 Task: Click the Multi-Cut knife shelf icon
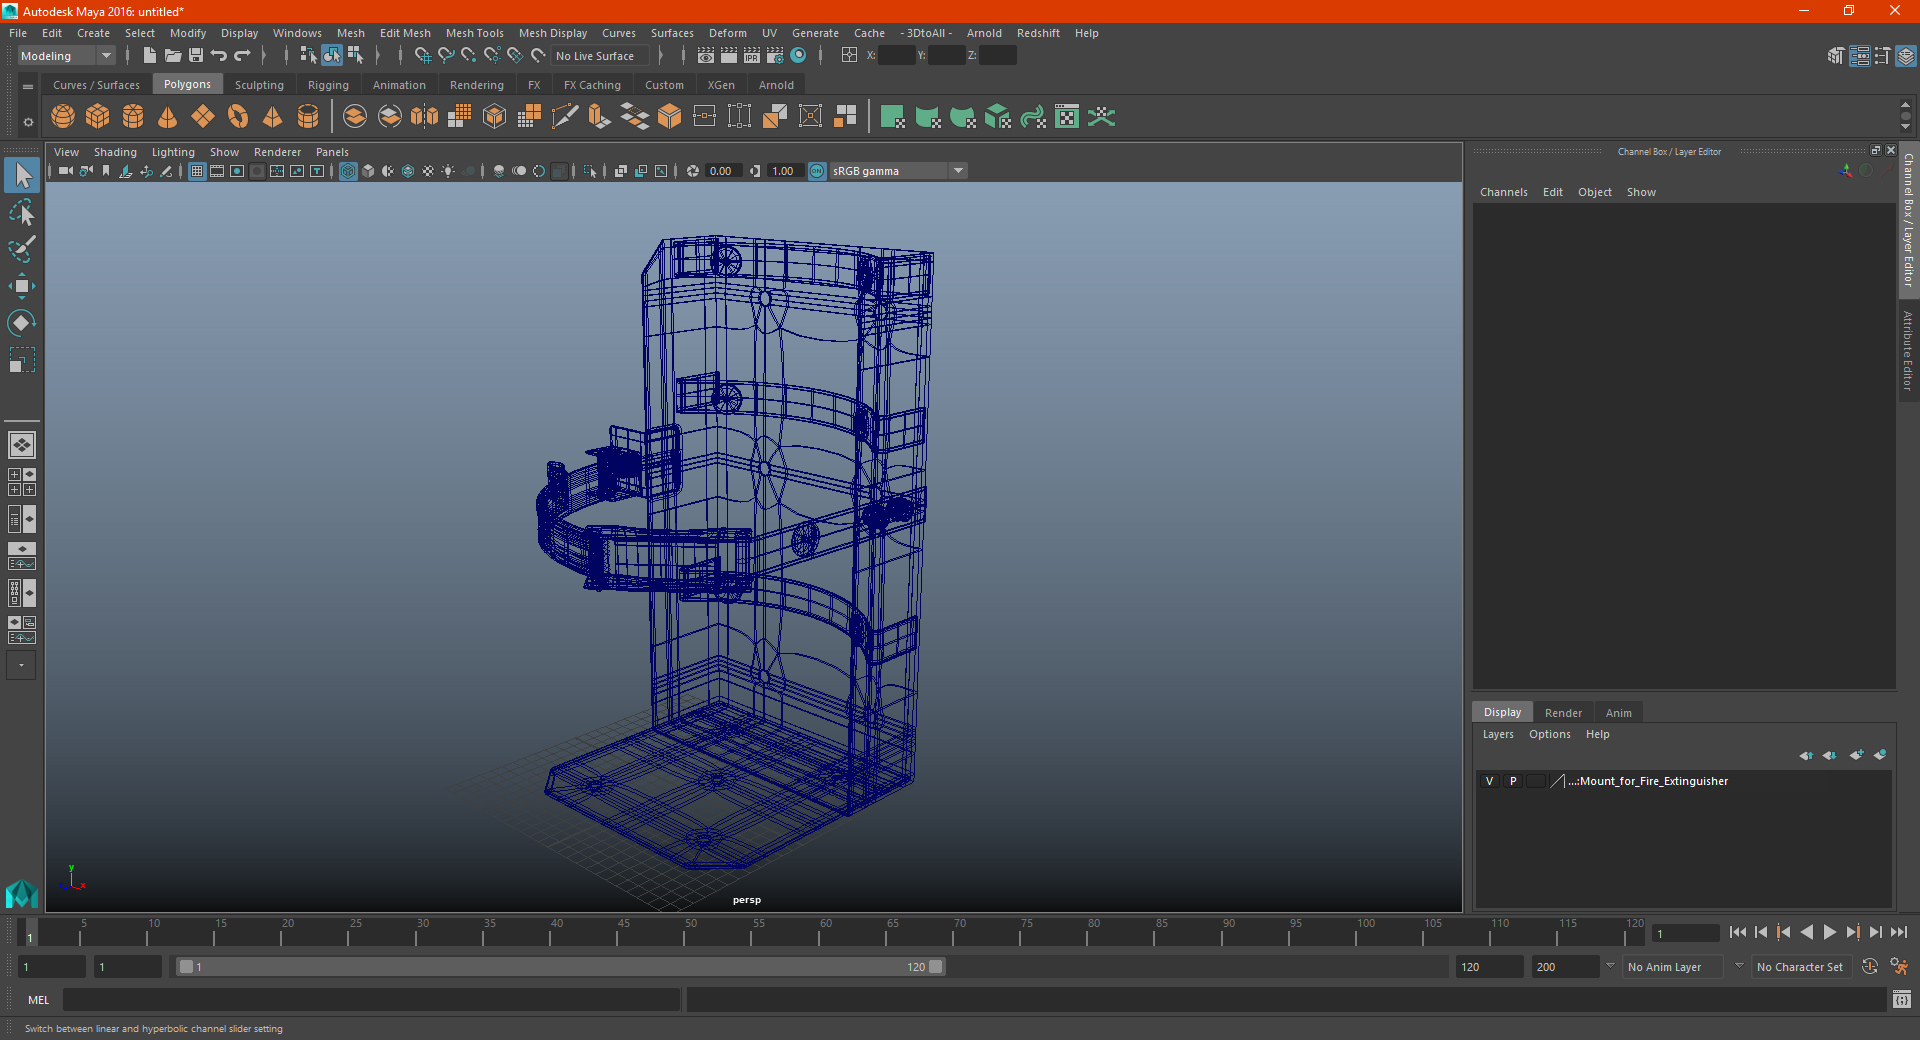point(564,117)
